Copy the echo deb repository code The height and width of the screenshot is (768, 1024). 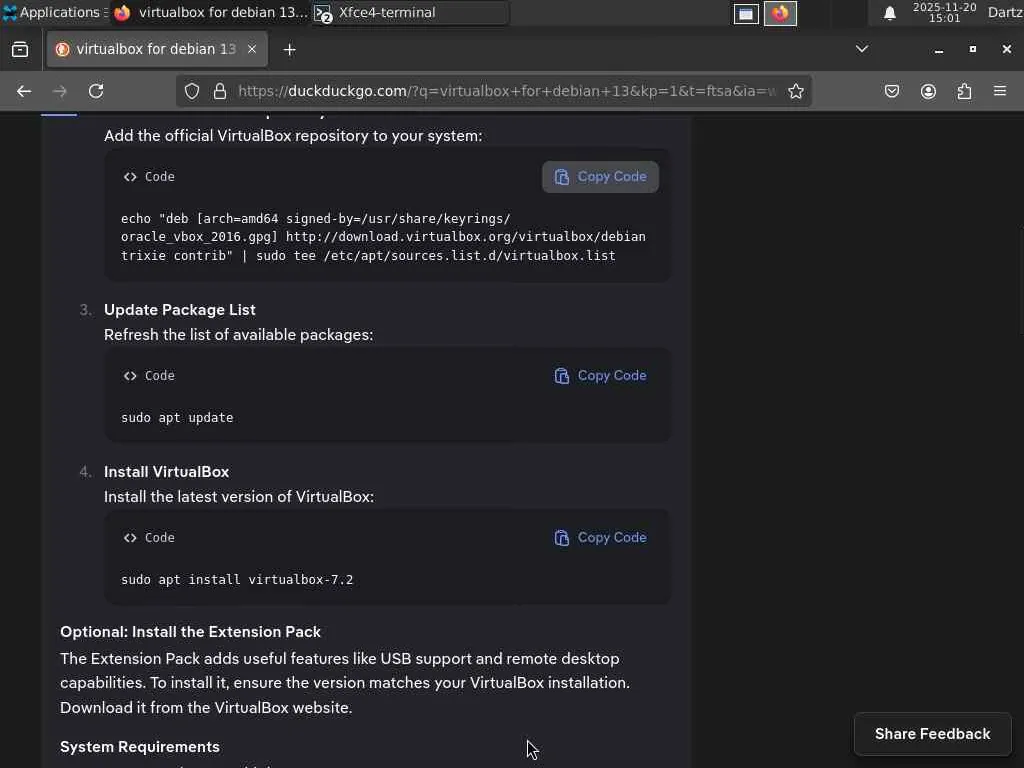point(600,177)
